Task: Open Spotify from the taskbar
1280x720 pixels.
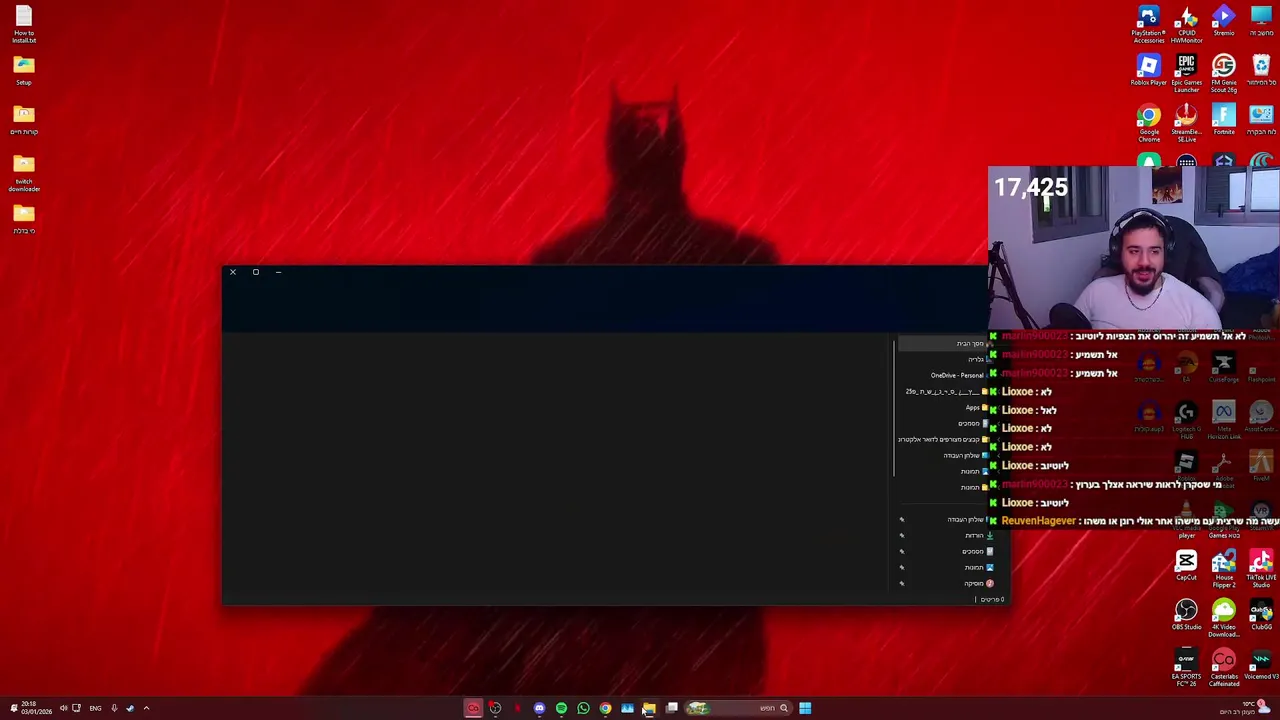Action: coord(561,708)
